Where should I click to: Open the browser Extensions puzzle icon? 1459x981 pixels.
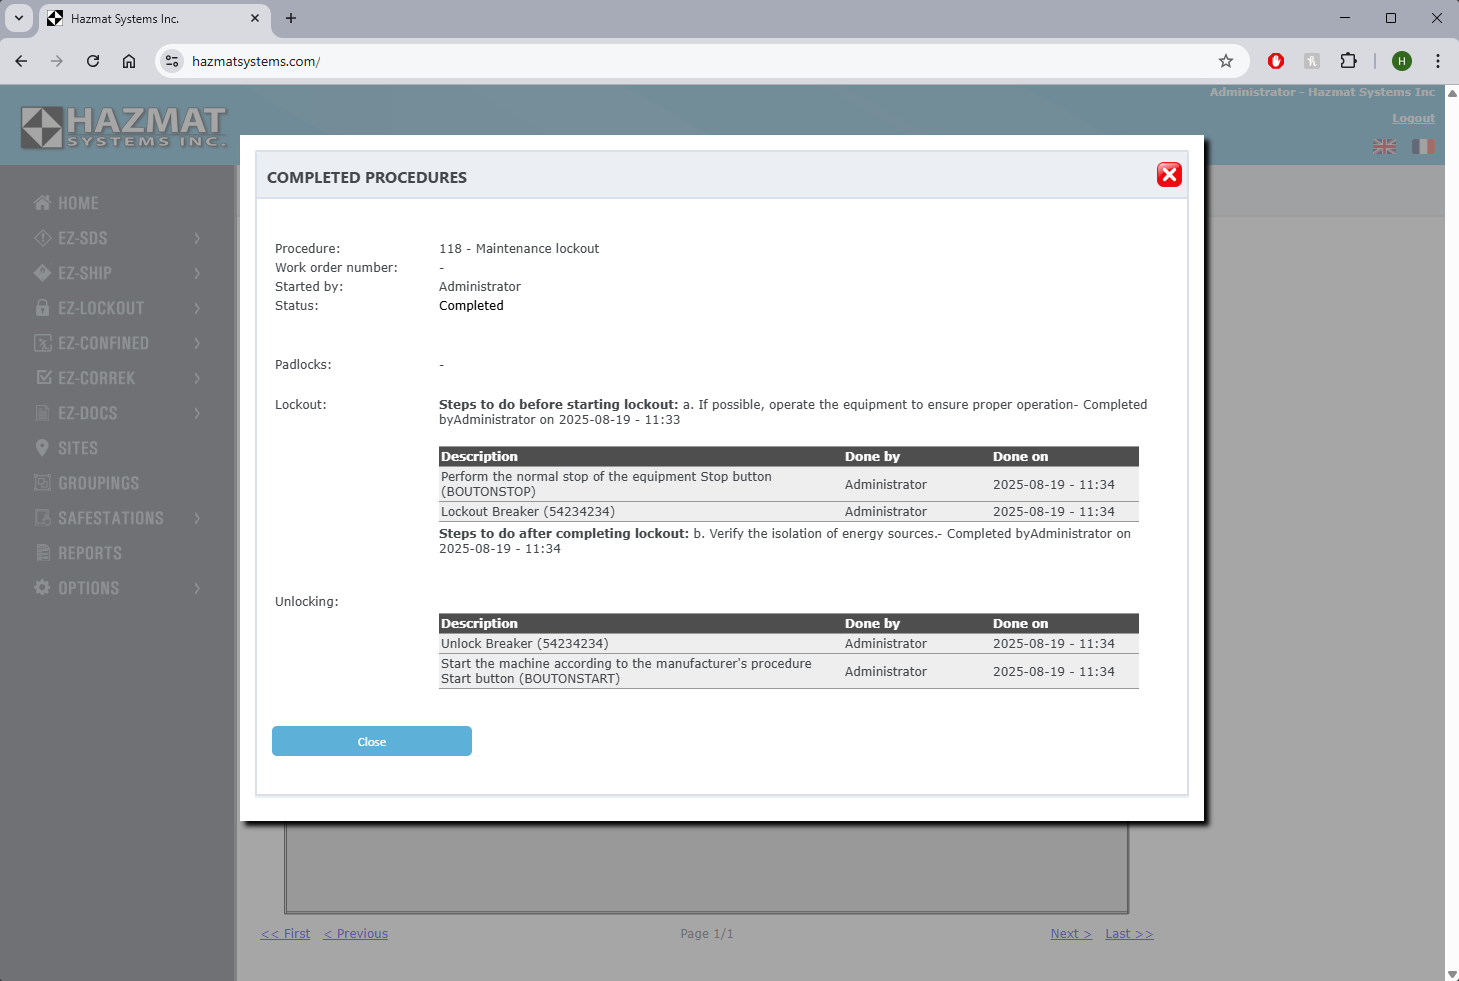tap(1348, 61)
